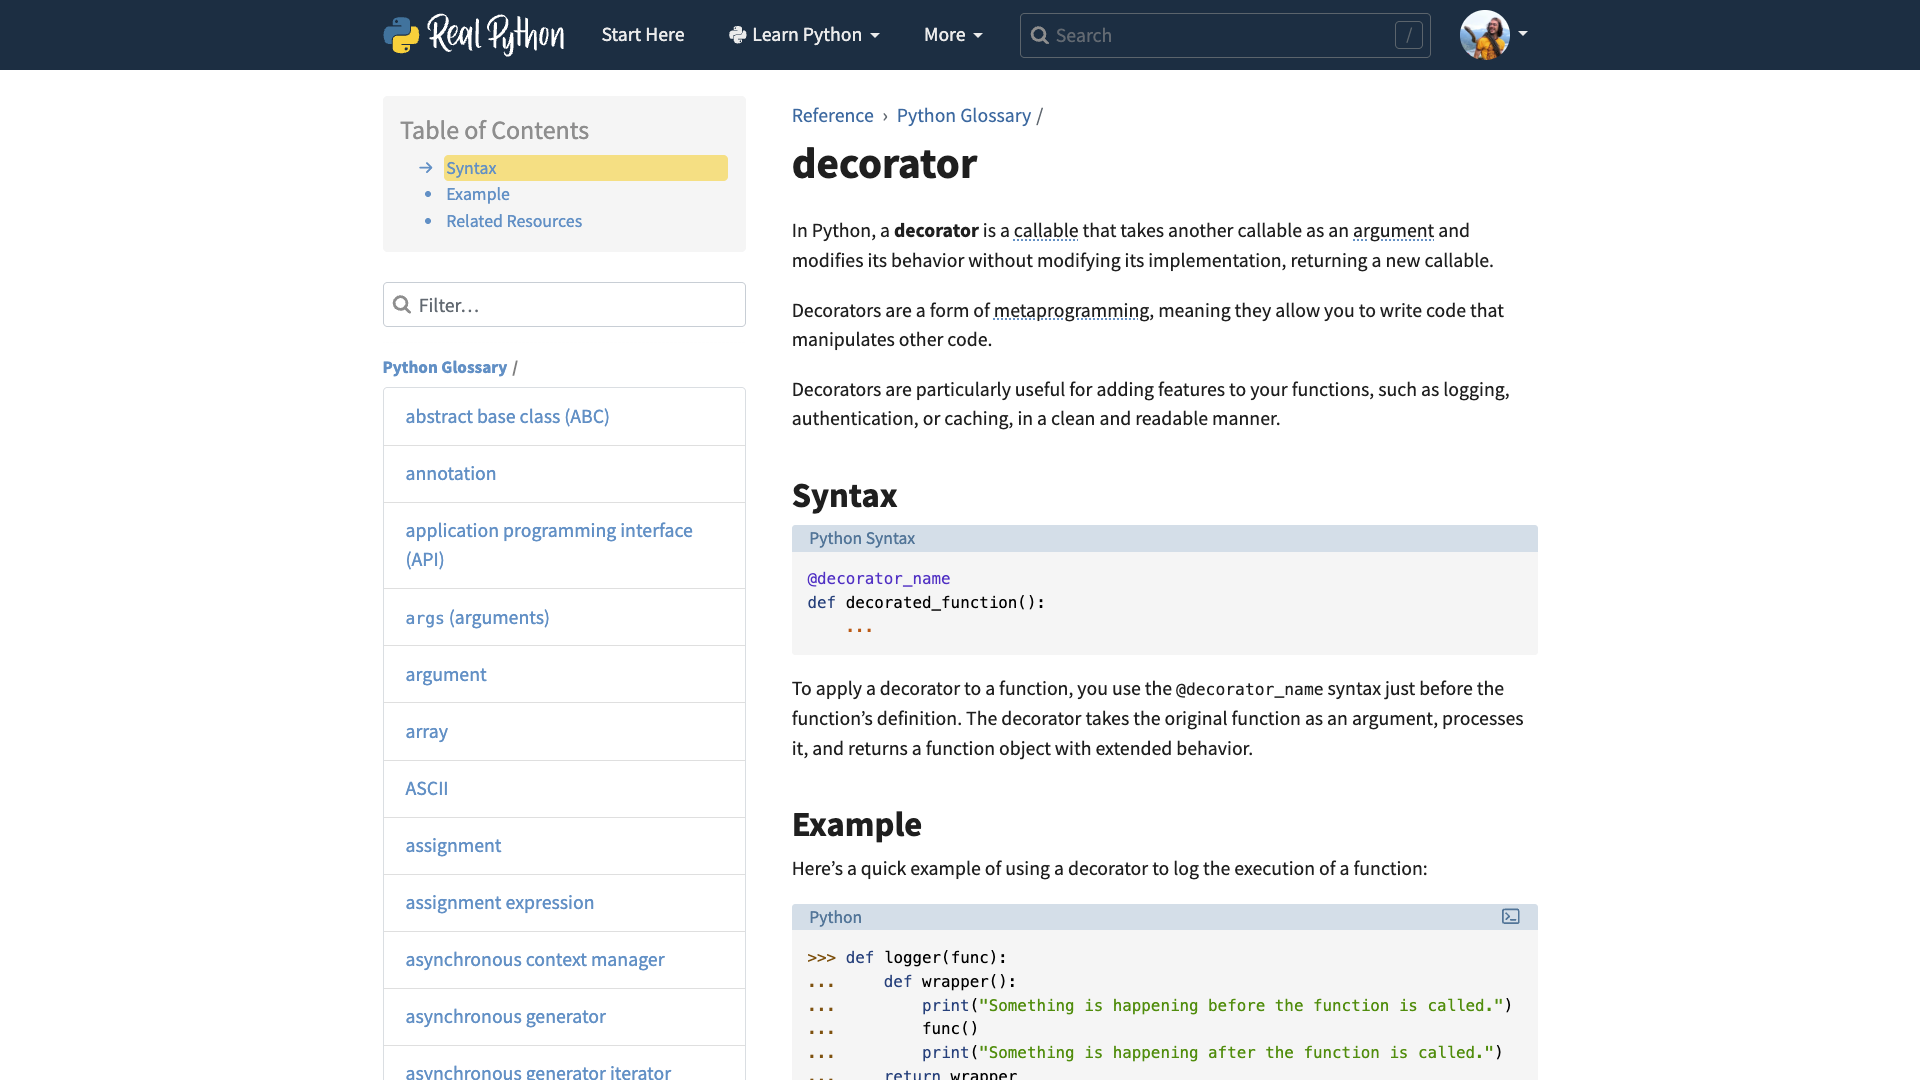Toggle the interactive prompt icon in Python code block

coord(1510,917)
